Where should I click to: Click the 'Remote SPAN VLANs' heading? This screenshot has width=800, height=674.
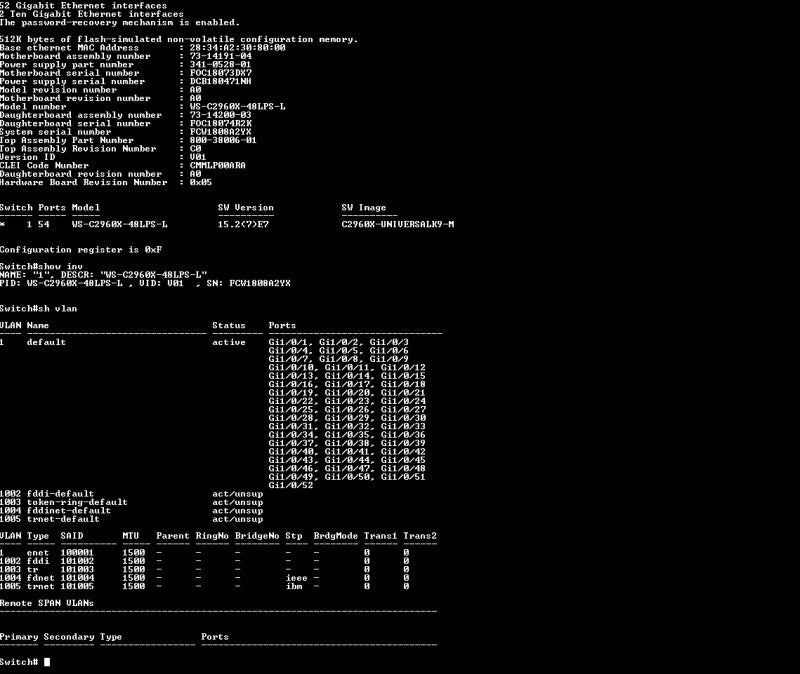tap(47, 603)
